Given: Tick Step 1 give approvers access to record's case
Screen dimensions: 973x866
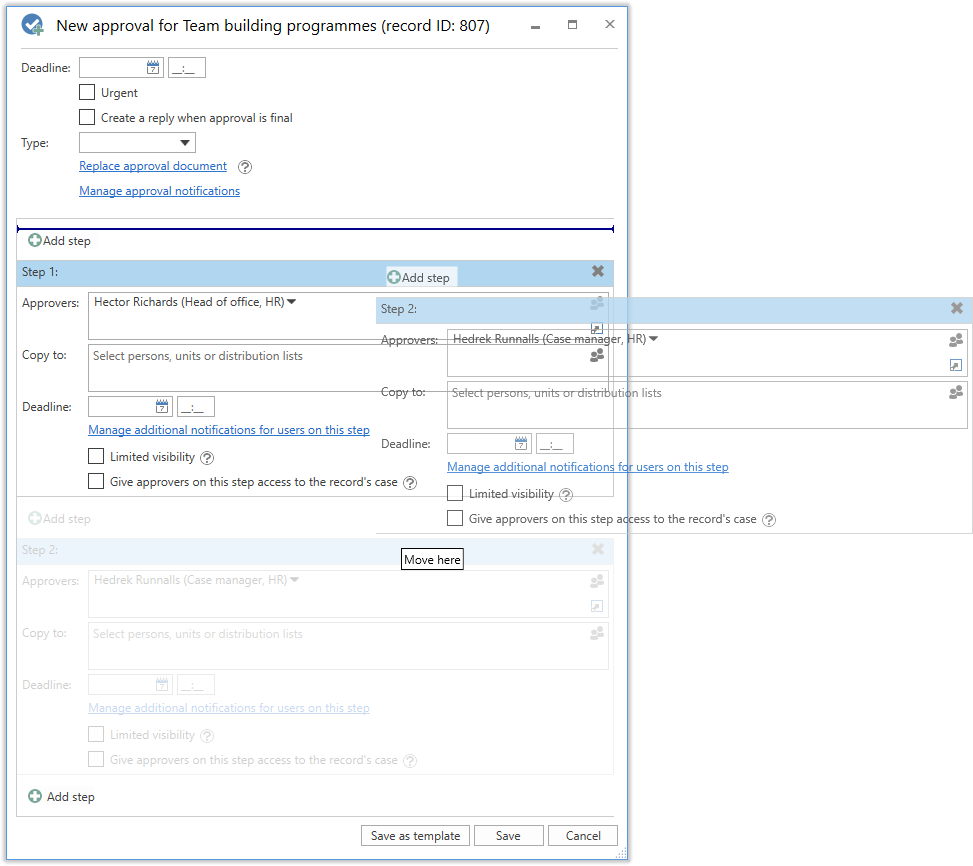Looking at the screenshot, I should coord(96,481).
